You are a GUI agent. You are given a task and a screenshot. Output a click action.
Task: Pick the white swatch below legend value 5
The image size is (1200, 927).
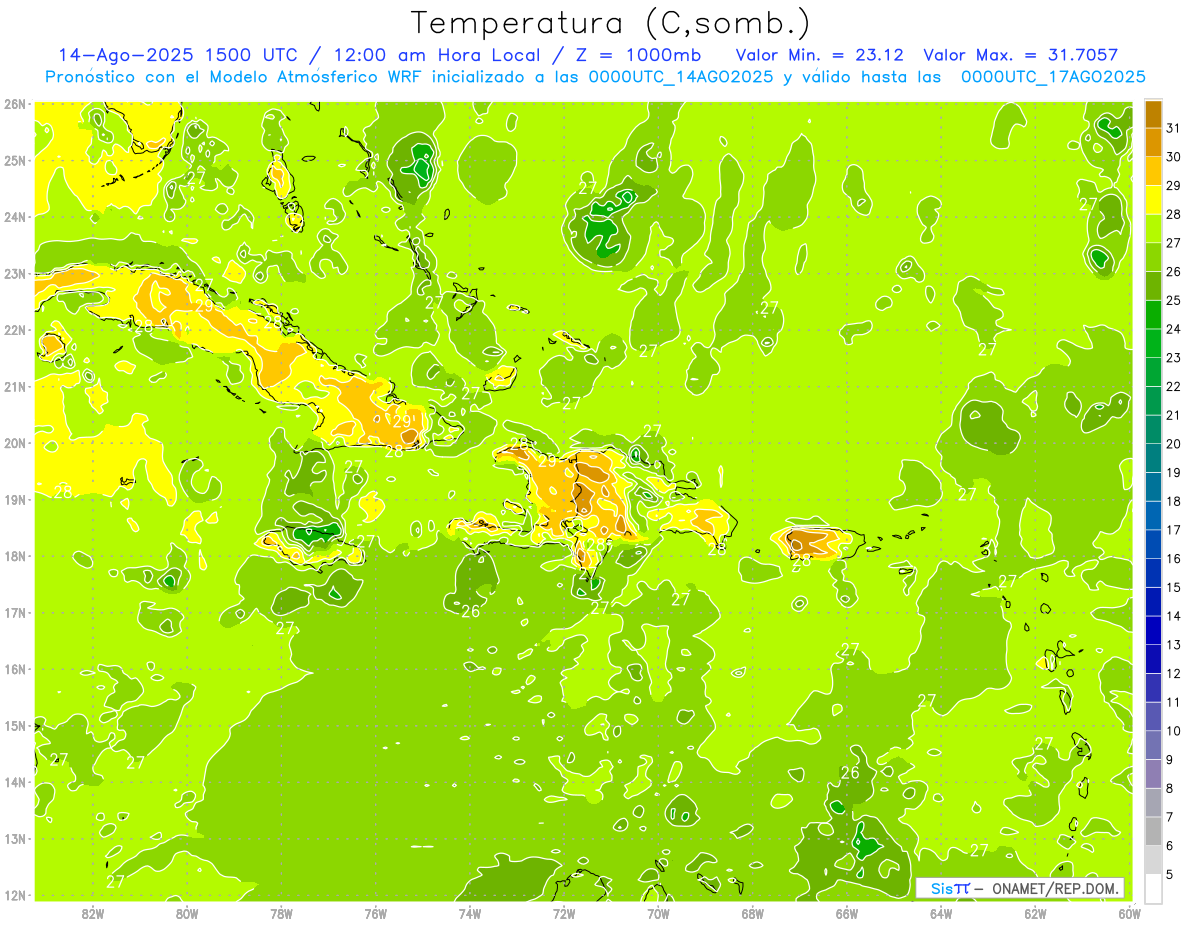point(1153,888)
